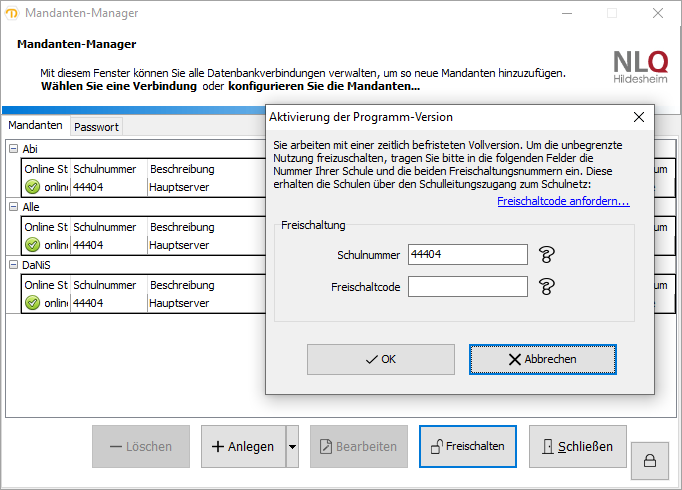
Task: Collapse the Abi group
Action: (13, 149)
